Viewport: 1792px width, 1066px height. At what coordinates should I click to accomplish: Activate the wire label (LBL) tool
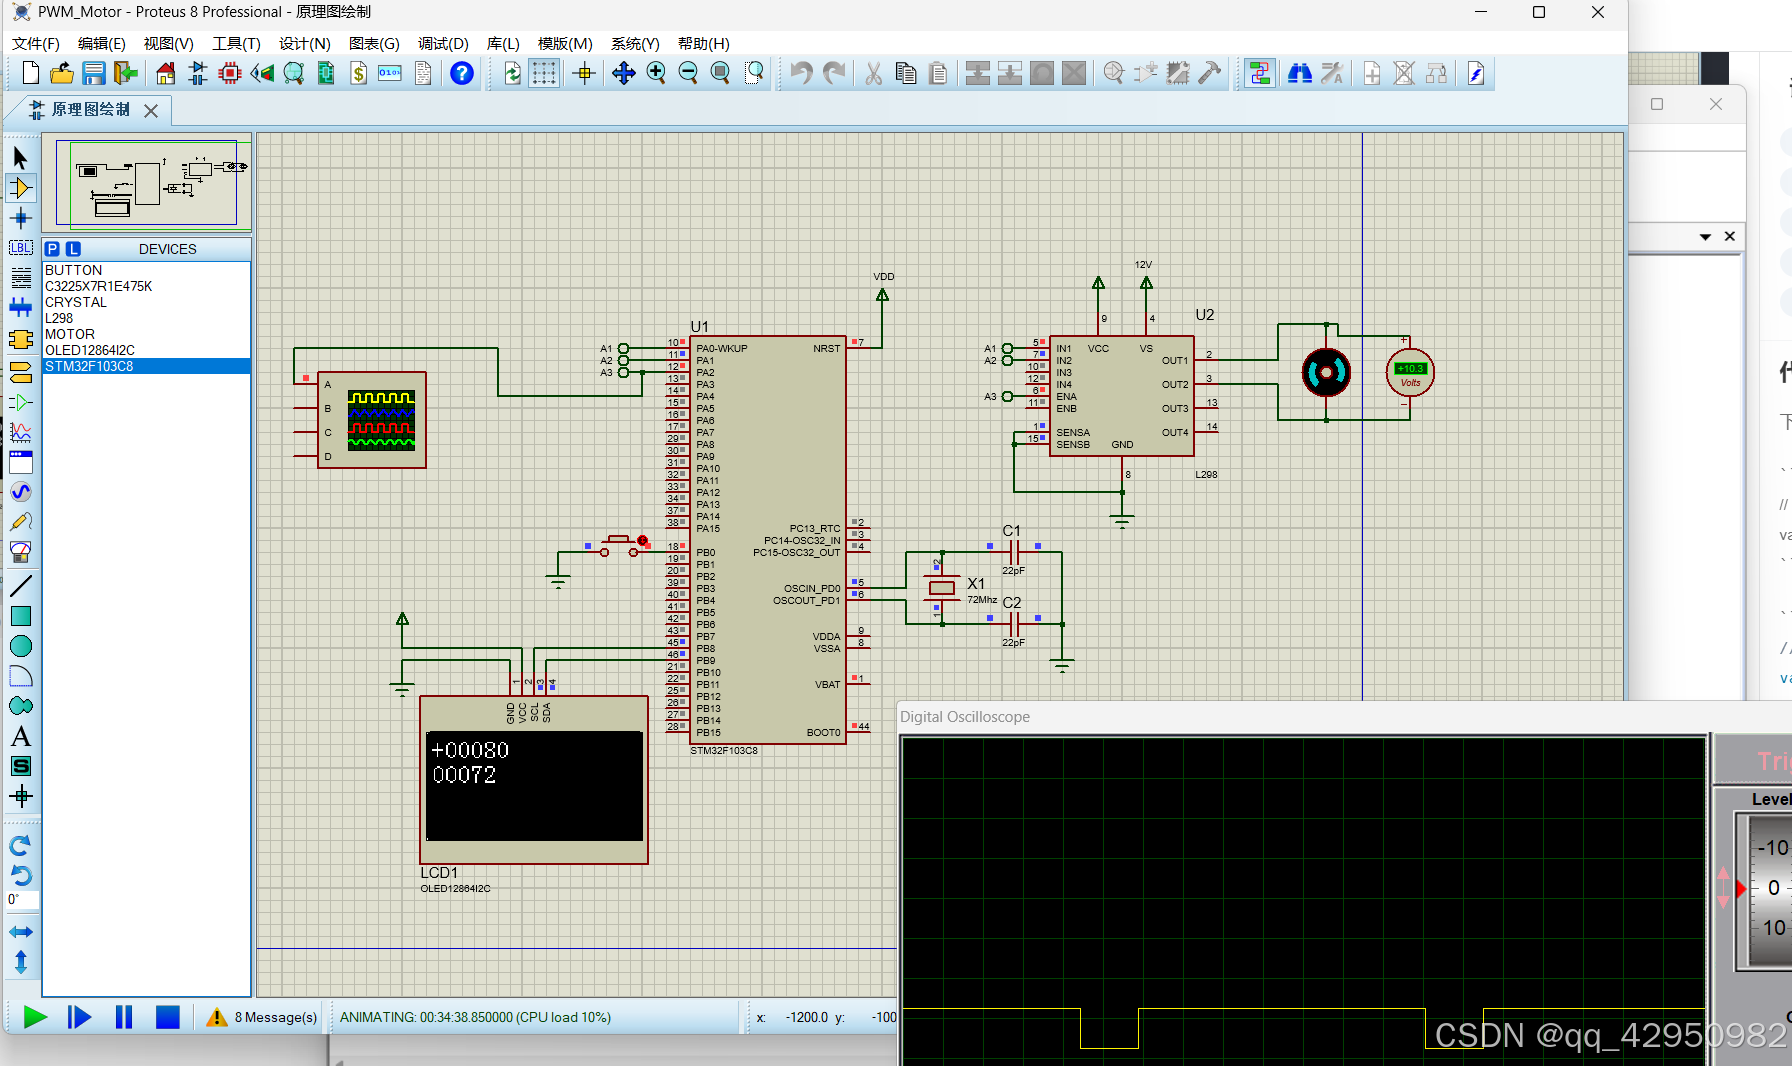click(x=21, y=247)
